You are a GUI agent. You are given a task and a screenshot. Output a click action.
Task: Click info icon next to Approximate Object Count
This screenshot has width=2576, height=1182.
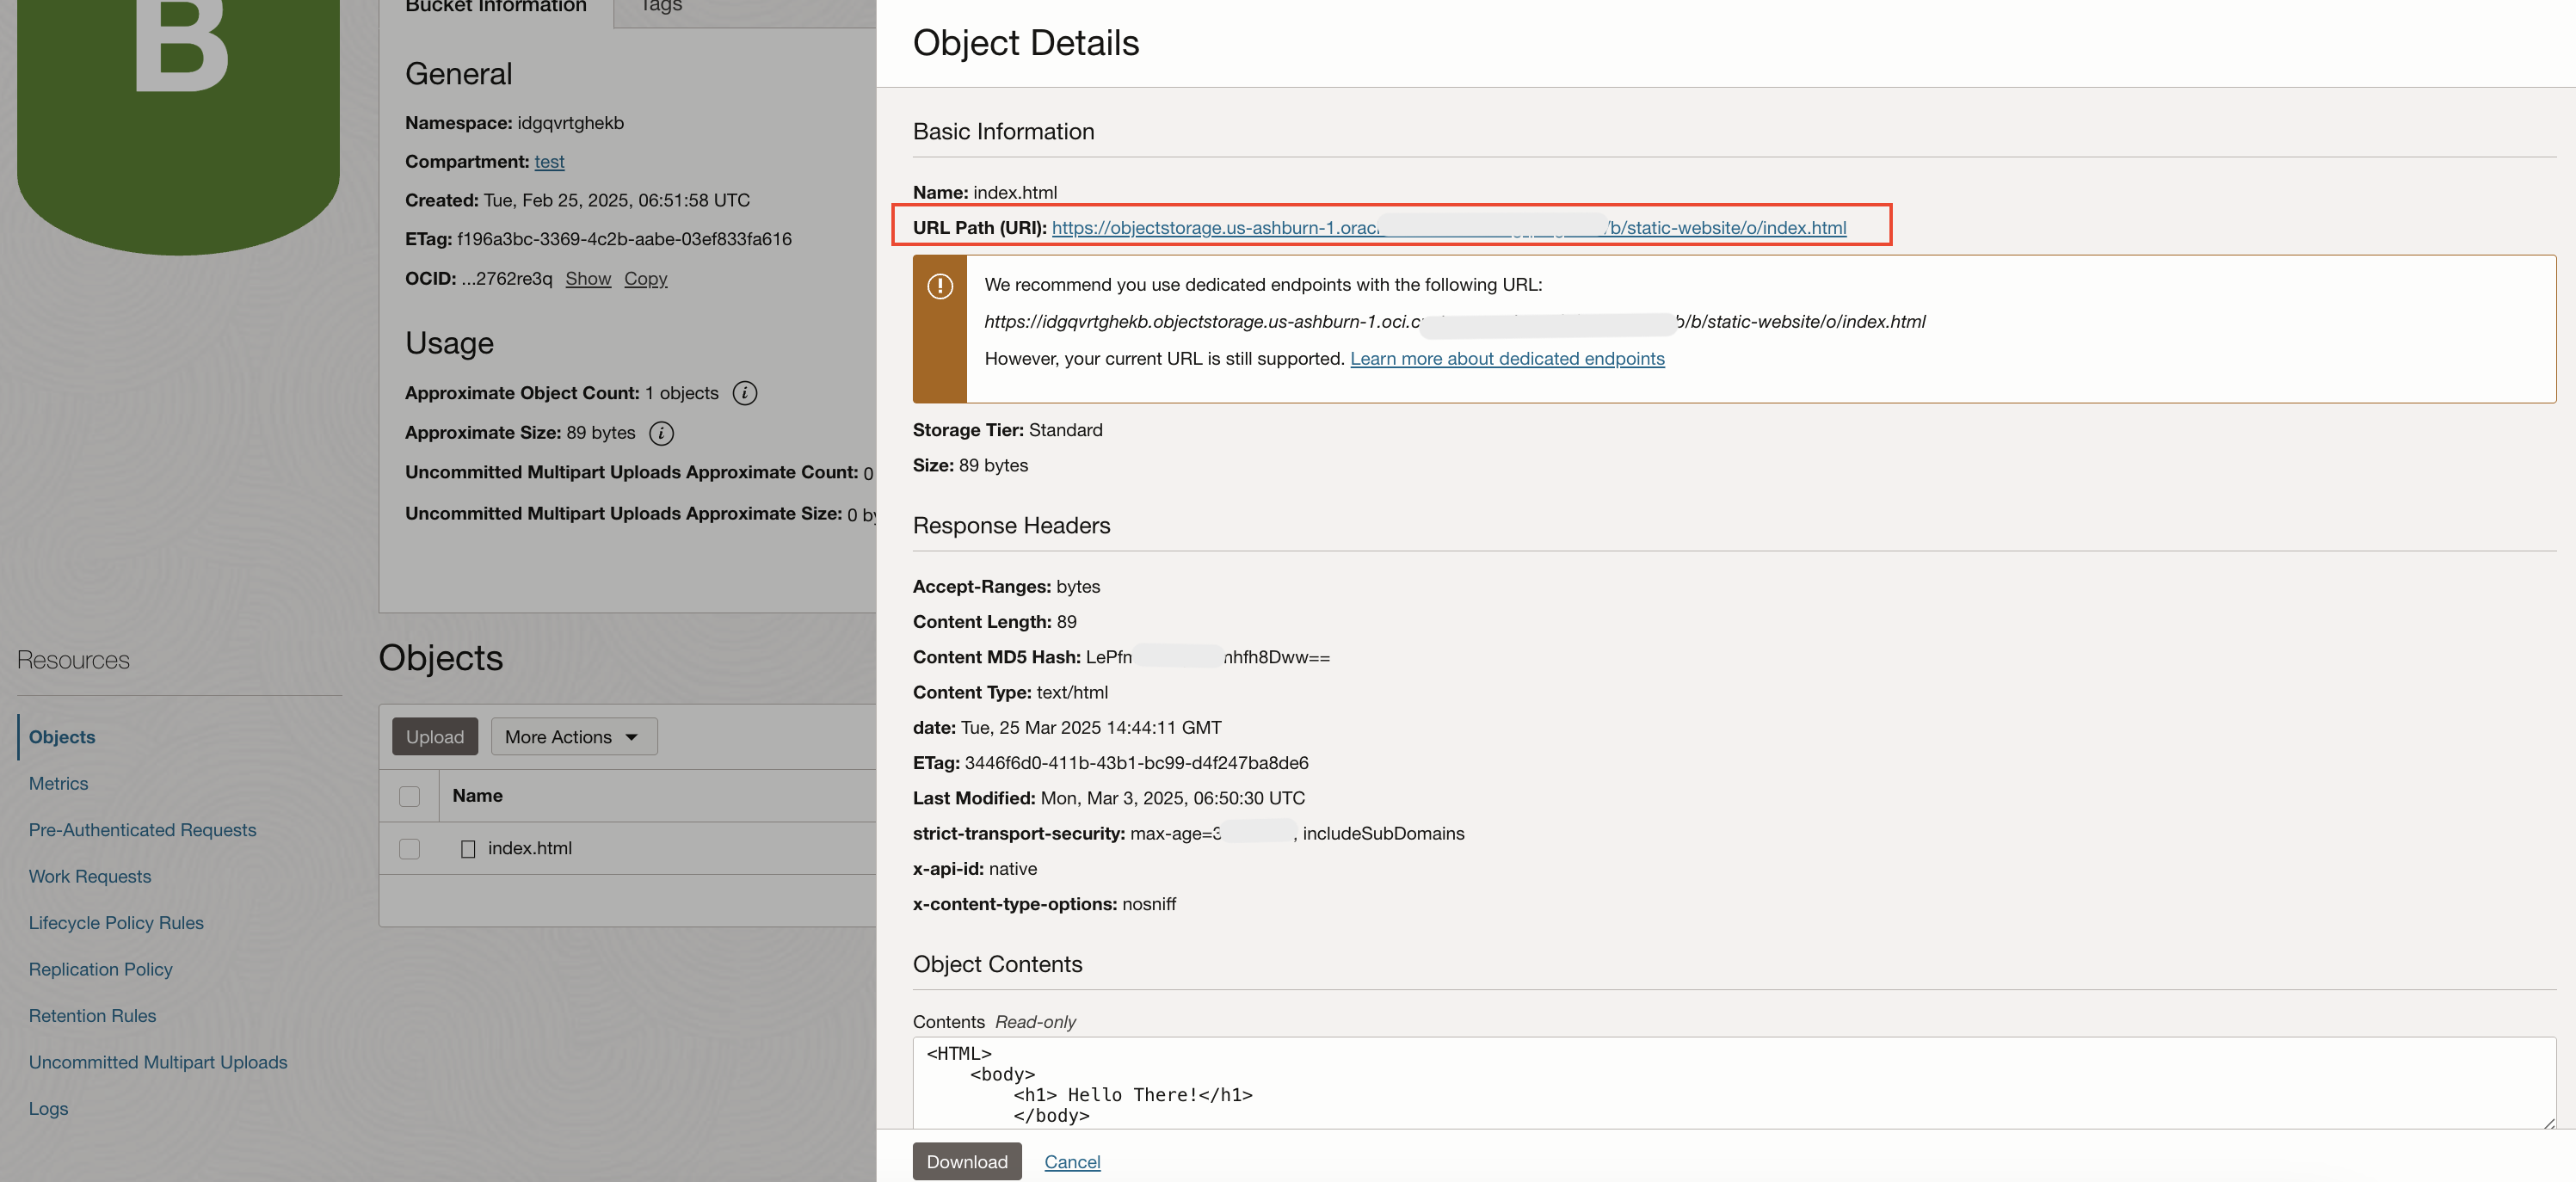(744, 393)
